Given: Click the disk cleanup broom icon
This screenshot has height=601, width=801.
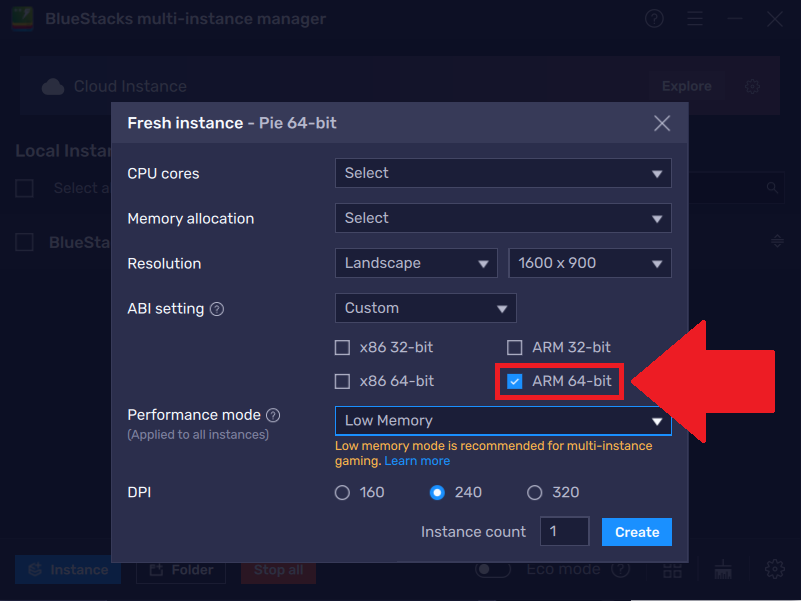Looking at the screenshot, I should point(723,569).
